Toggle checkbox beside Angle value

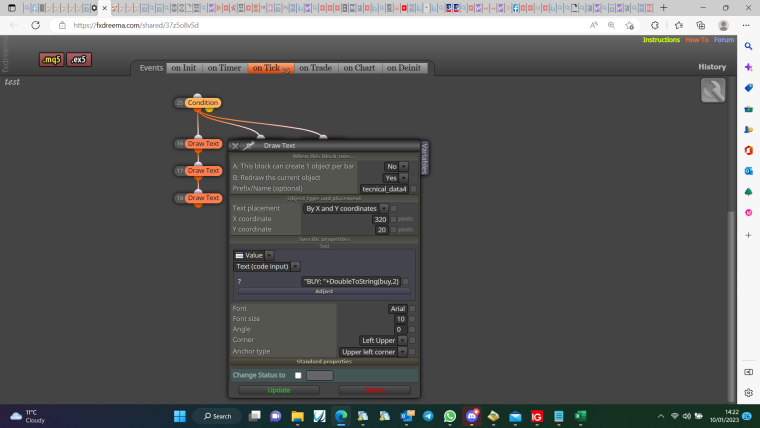[412, 330]
